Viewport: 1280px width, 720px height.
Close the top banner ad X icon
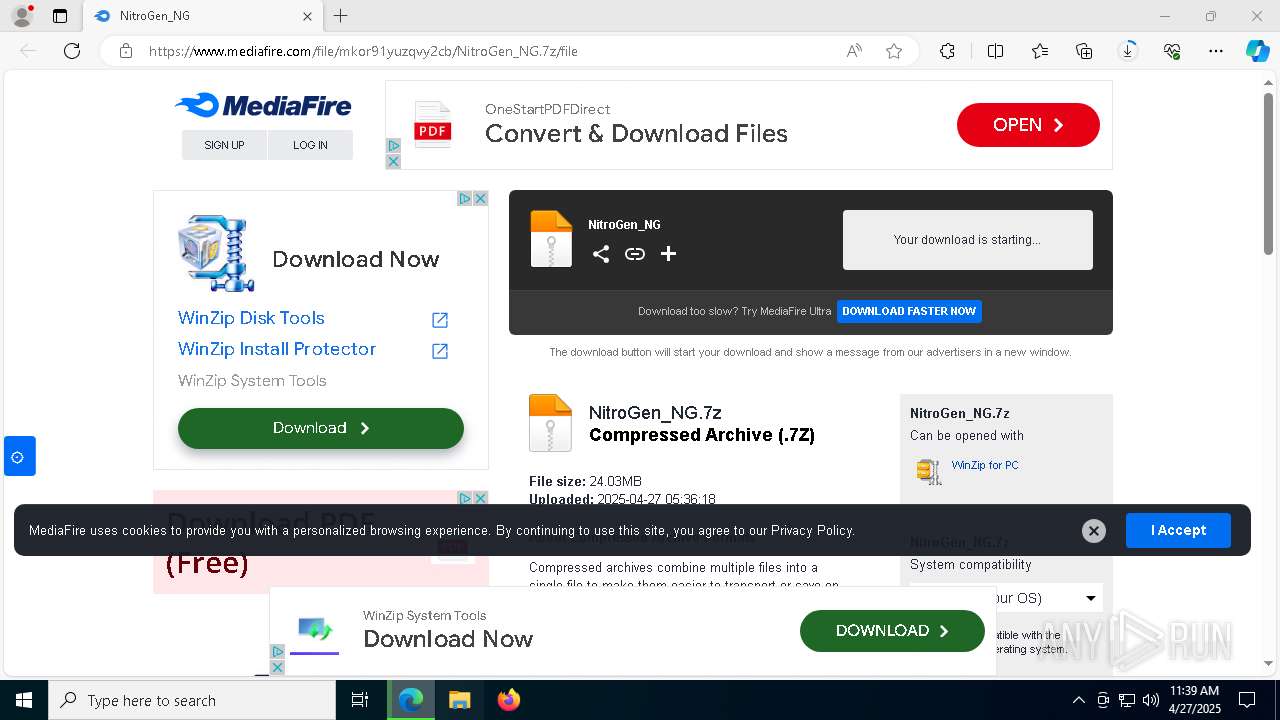[x=393, y=161]
